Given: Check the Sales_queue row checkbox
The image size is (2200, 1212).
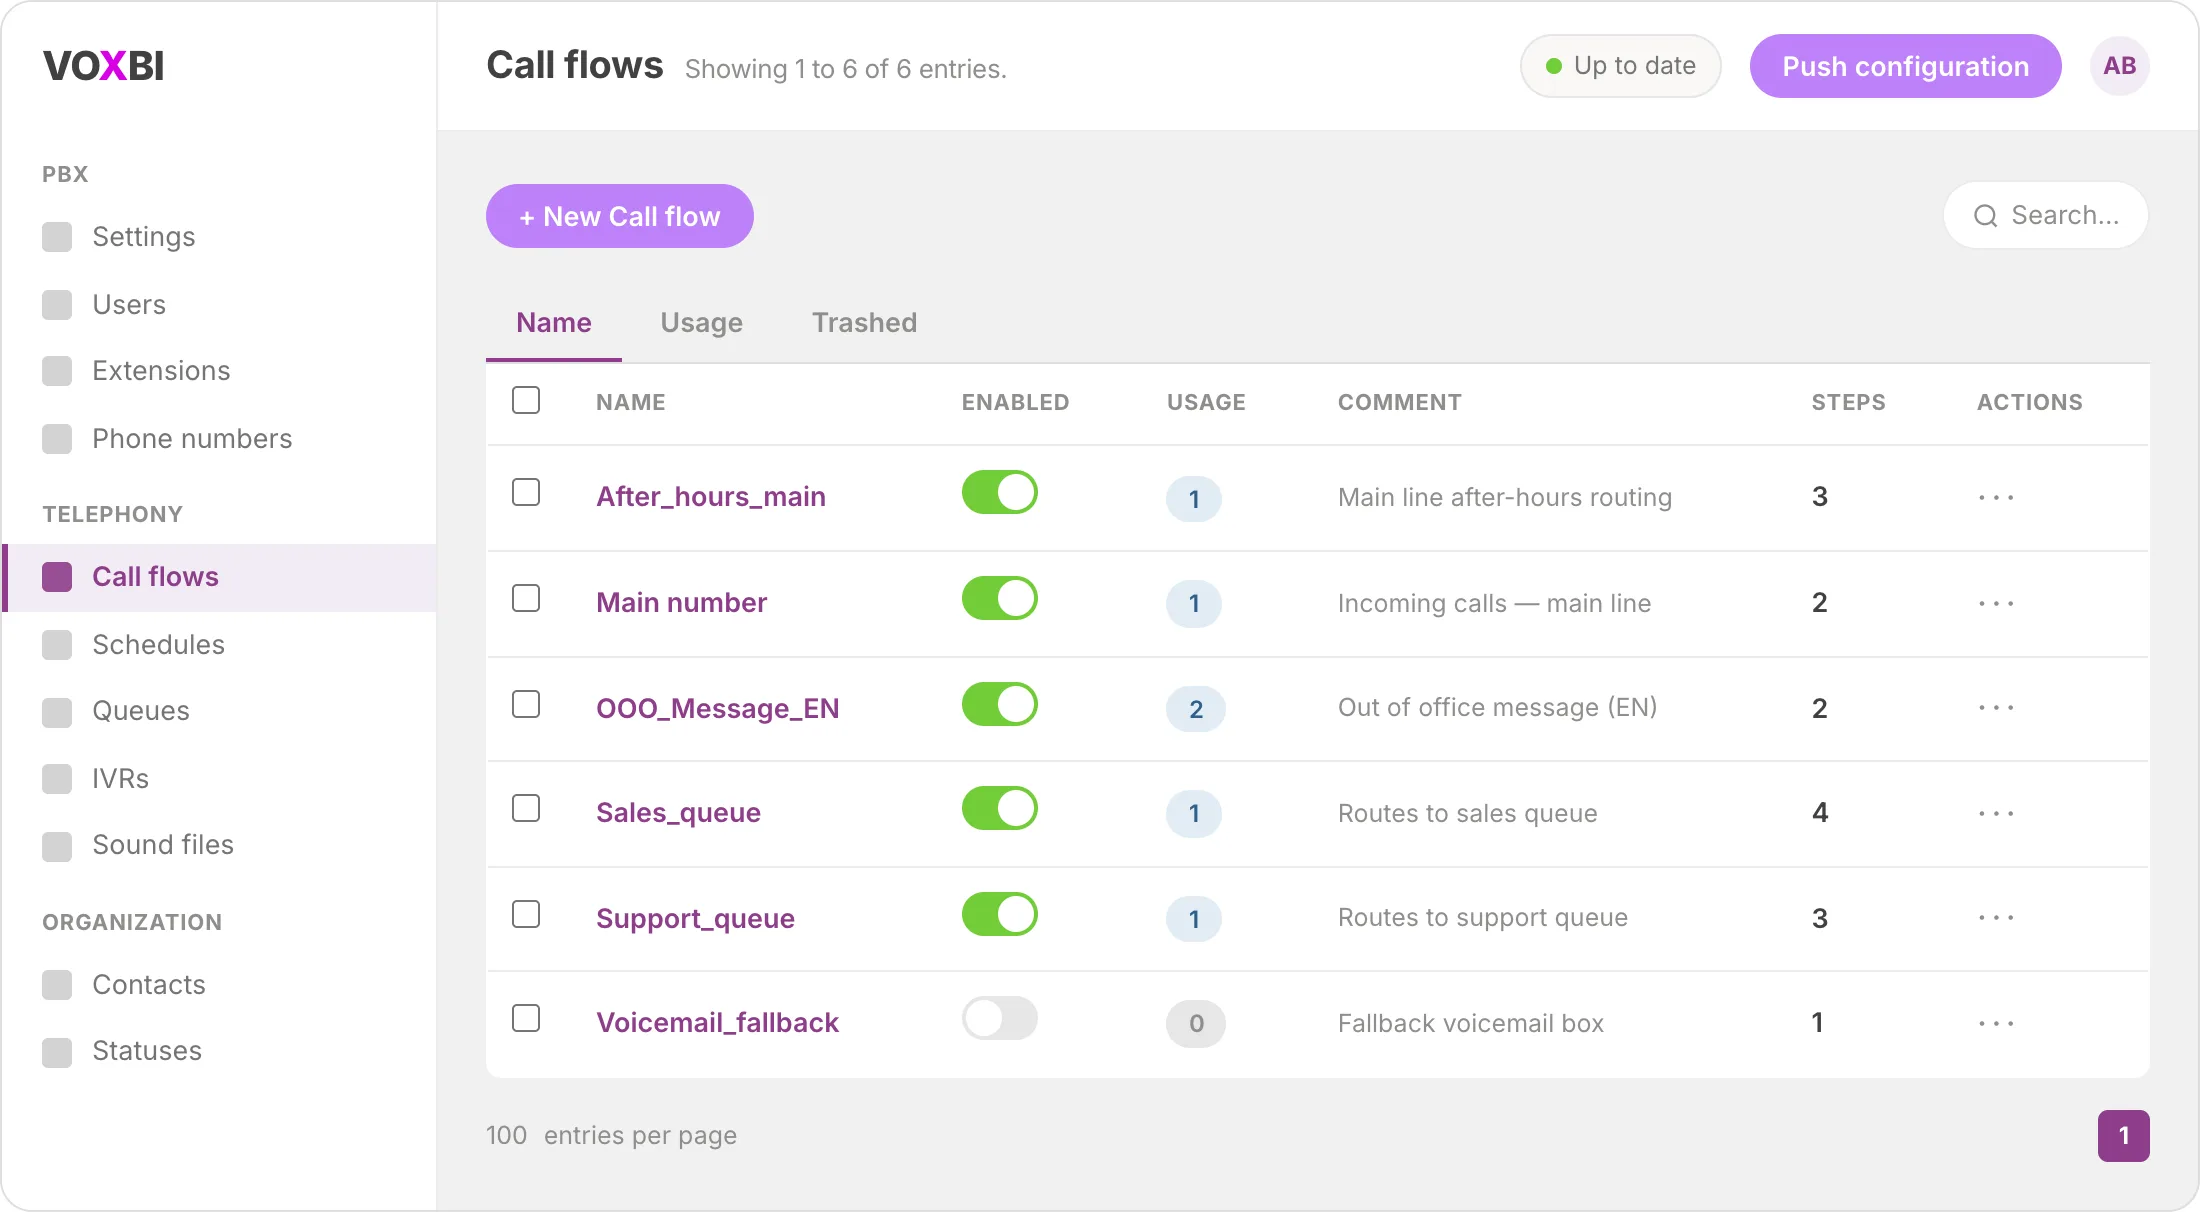Looking at the screenshot, I should pyautogui.click(x=526, y=808).
